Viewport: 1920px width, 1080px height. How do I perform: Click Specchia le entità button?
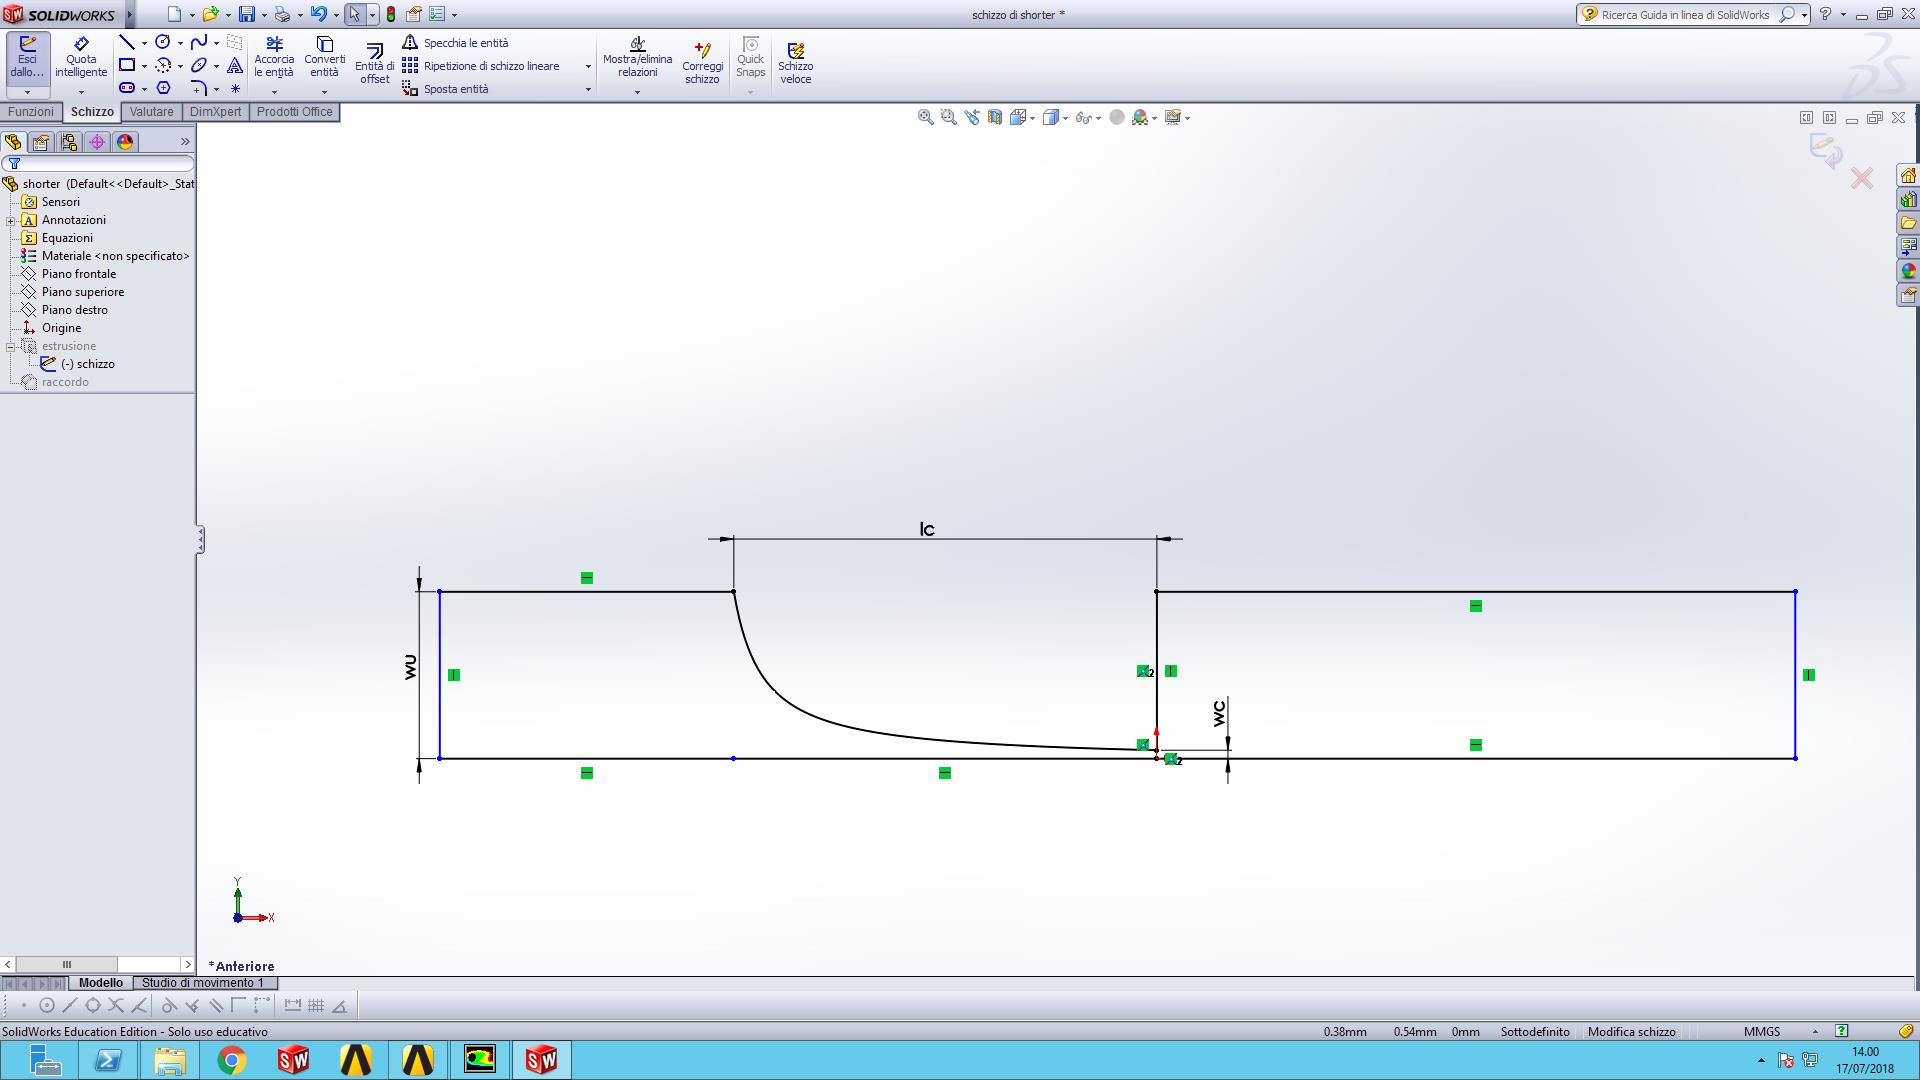[456, 43]
